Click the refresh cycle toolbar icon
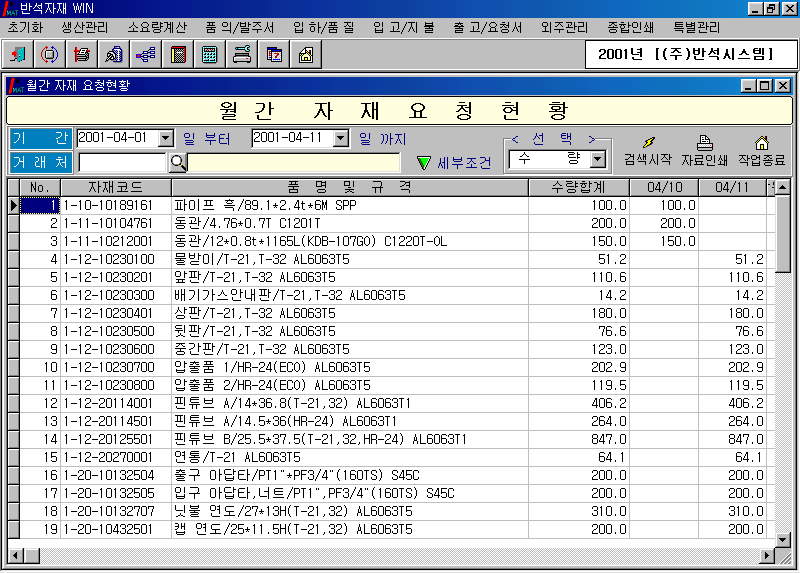 tap(50, 54)
